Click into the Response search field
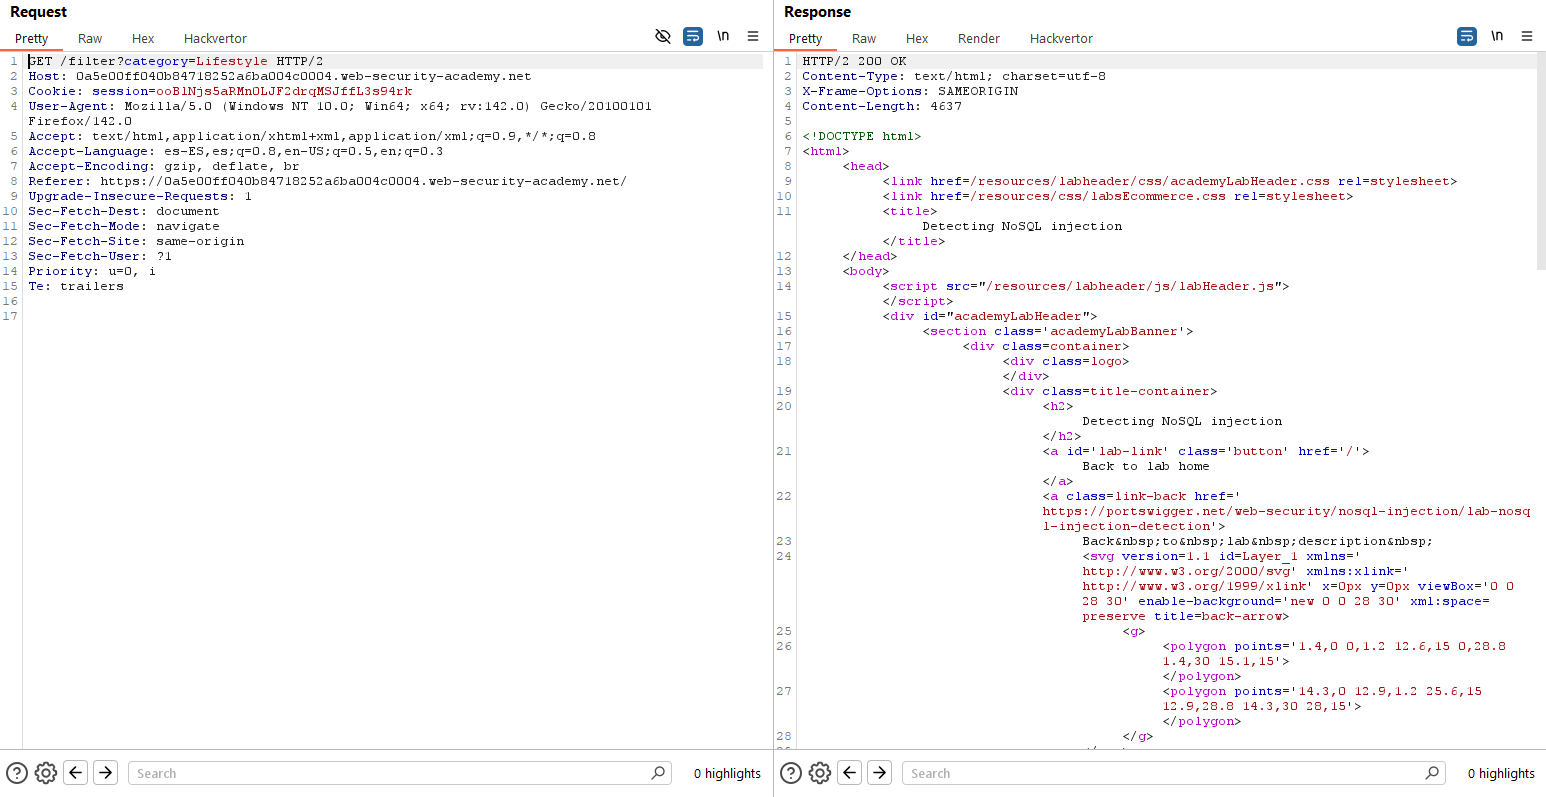The height and width of the screenshot is (797, 1546). (x=1160, y=773)
